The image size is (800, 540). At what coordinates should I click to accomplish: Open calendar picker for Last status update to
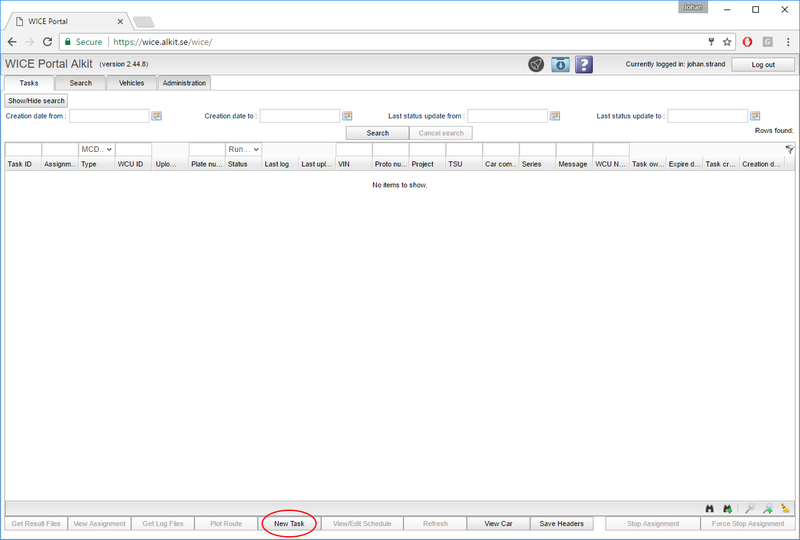tap(755, 116)
